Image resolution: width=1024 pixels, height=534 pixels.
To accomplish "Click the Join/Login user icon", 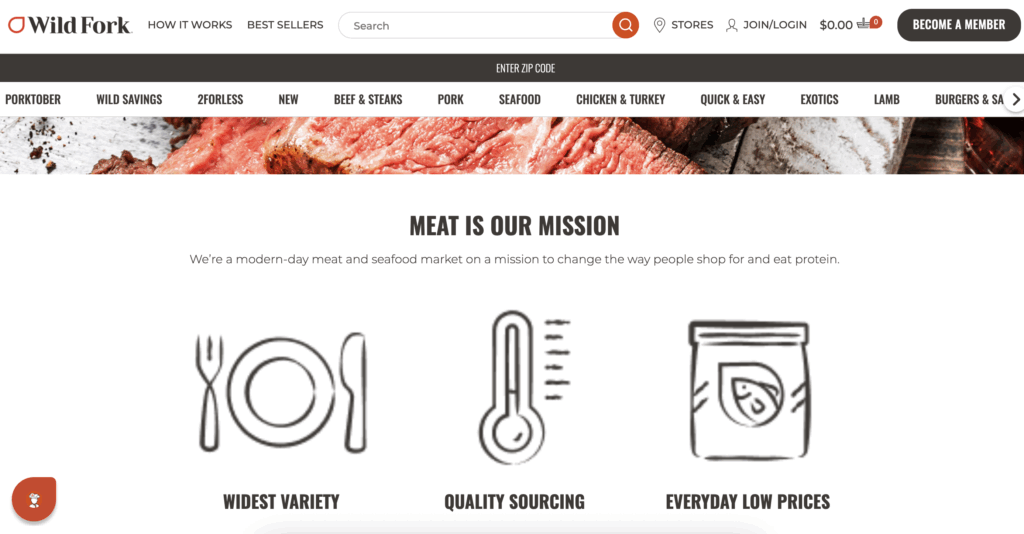I will point(731,25).
